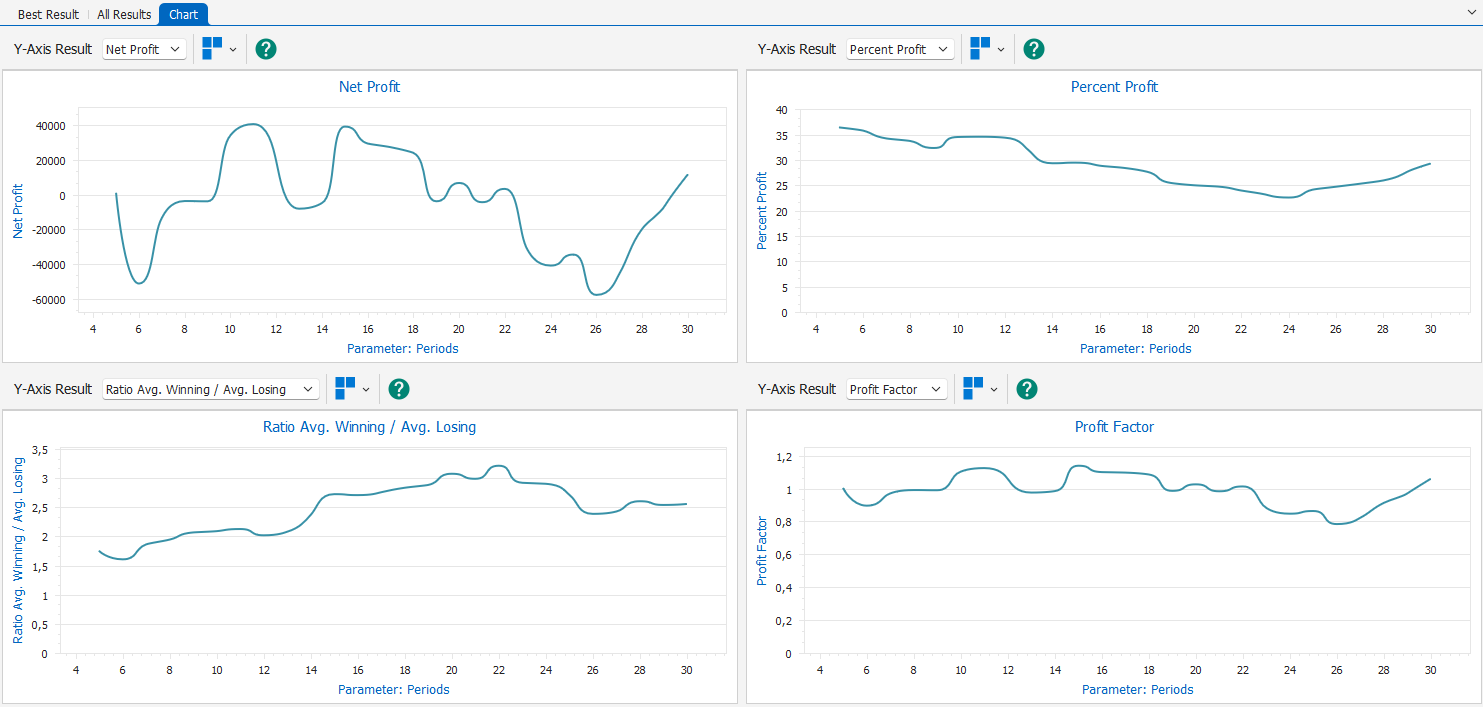1483x707 pixels.
Task: Click Parameter: Periods label under Percent Profit chart
Action: [1136, 349]
